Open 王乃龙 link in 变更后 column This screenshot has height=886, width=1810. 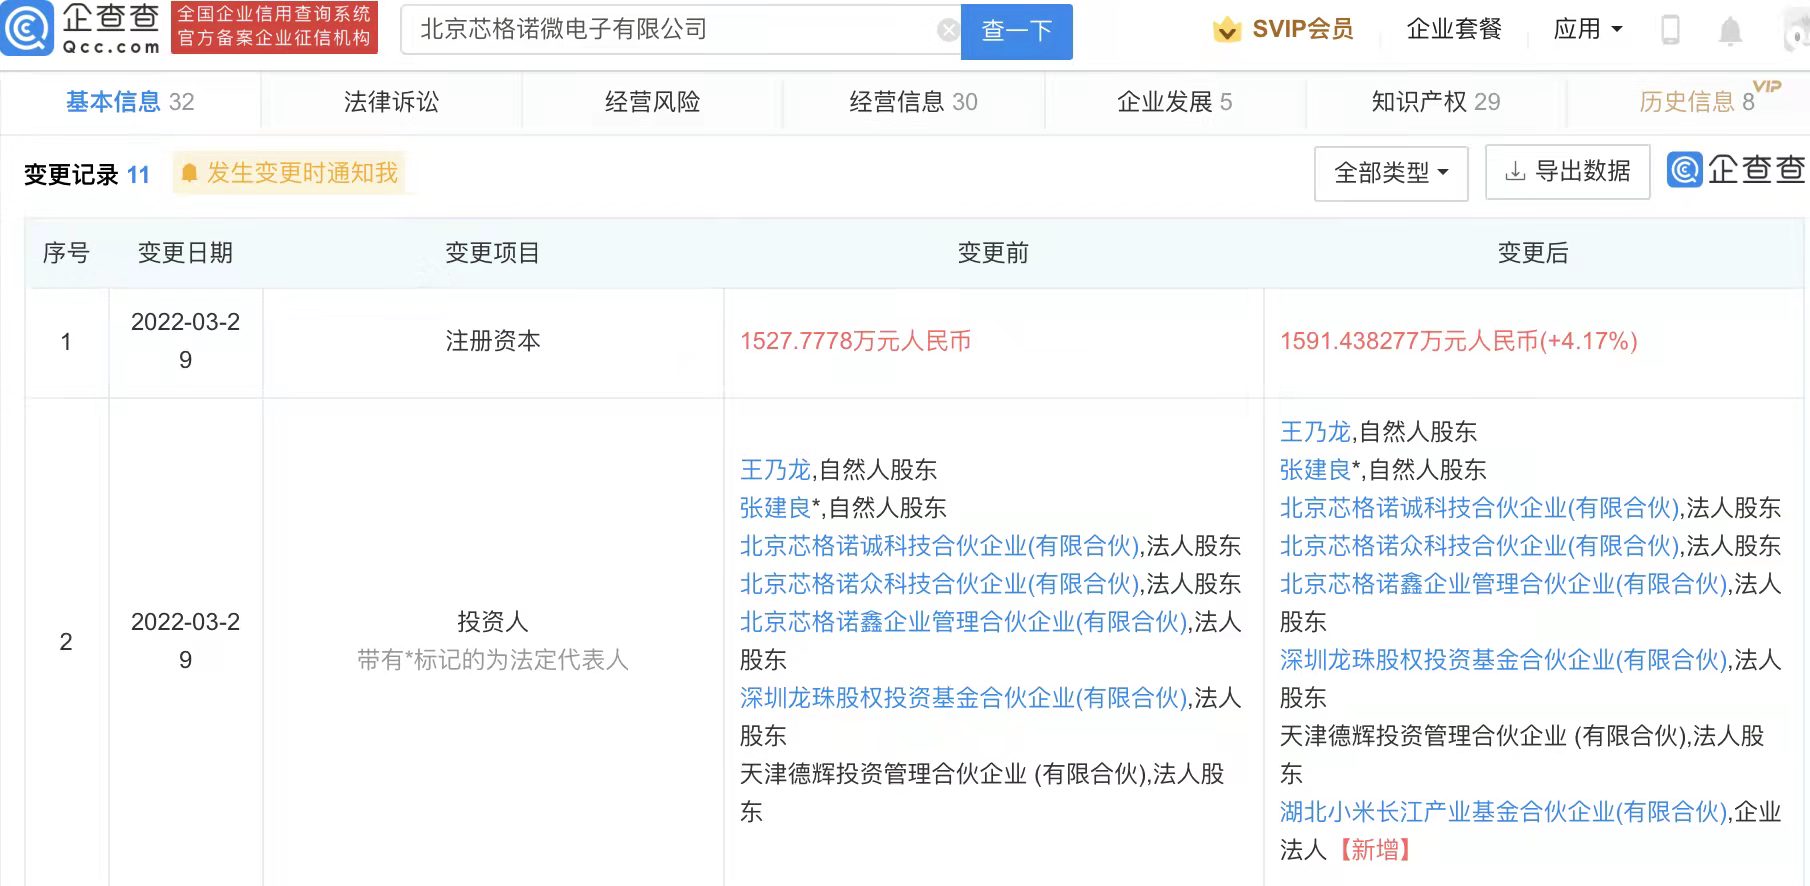(1315, 432)
